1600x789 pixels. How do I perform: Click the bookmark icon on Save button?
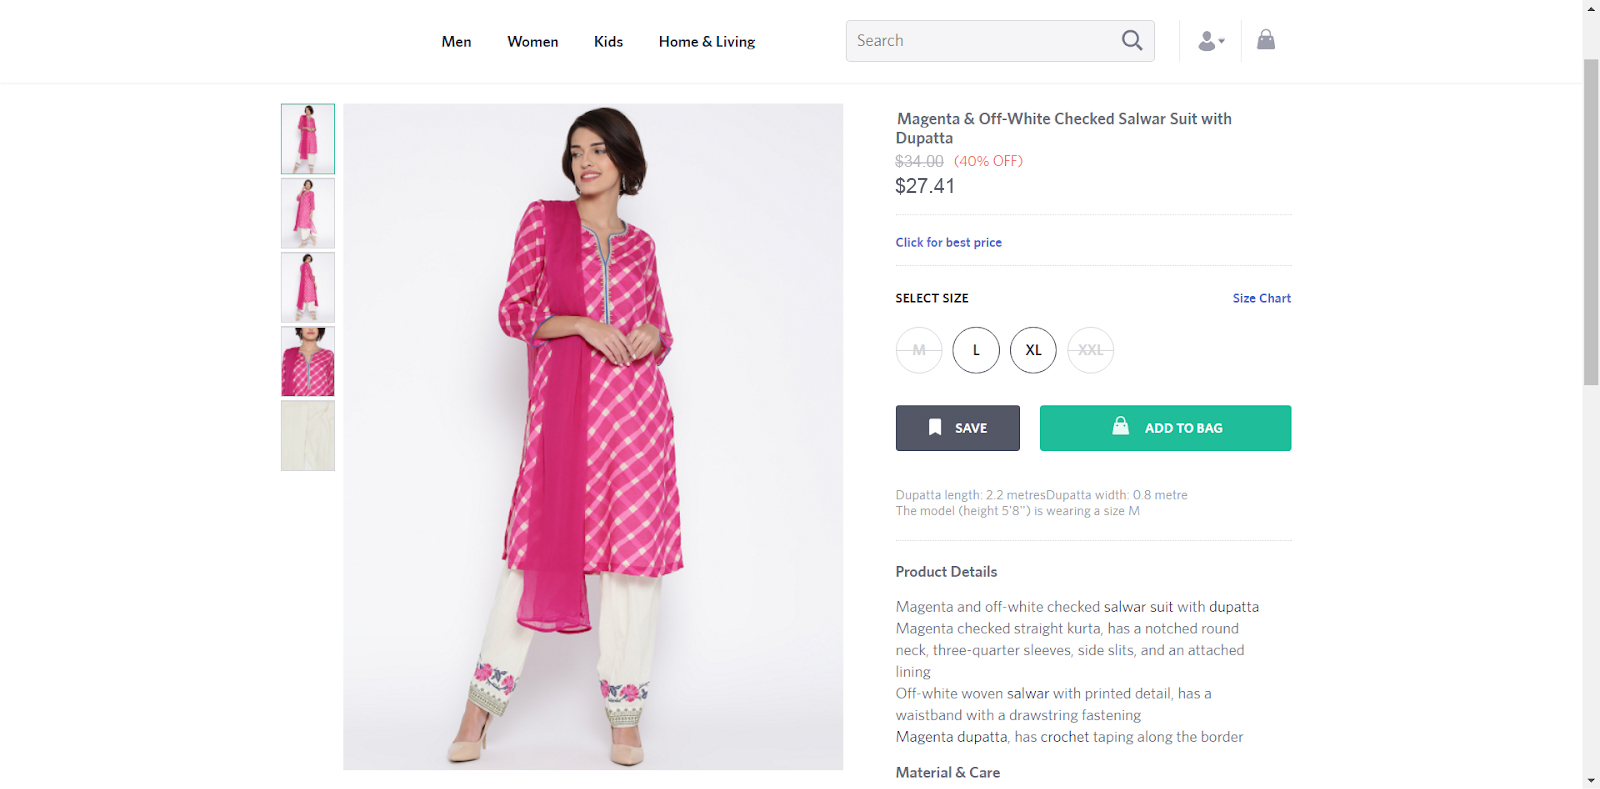(935, 428)
